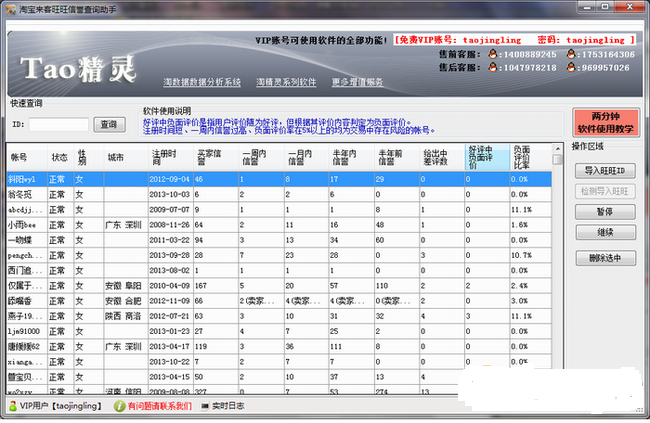The width and height of the screenshot is (650, 423).
Task: Sort by the 性别 column header
Action: (x=89, y=157)
